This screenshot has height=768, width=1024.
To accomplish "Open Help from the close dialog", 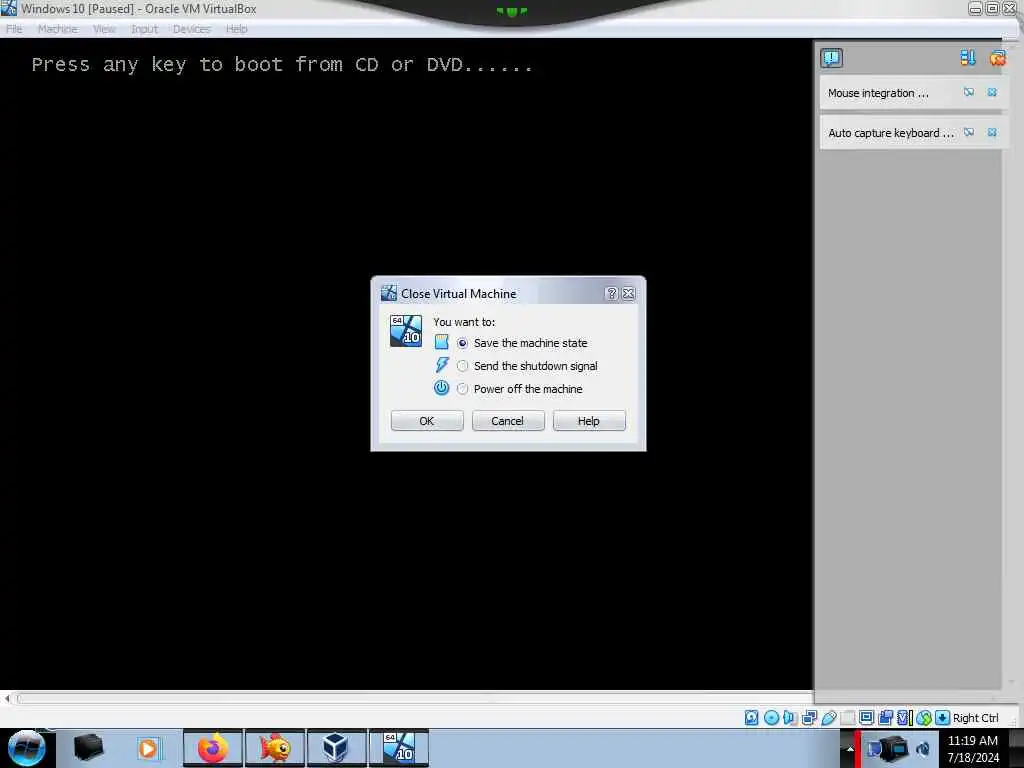I will [x=588, y=421].
